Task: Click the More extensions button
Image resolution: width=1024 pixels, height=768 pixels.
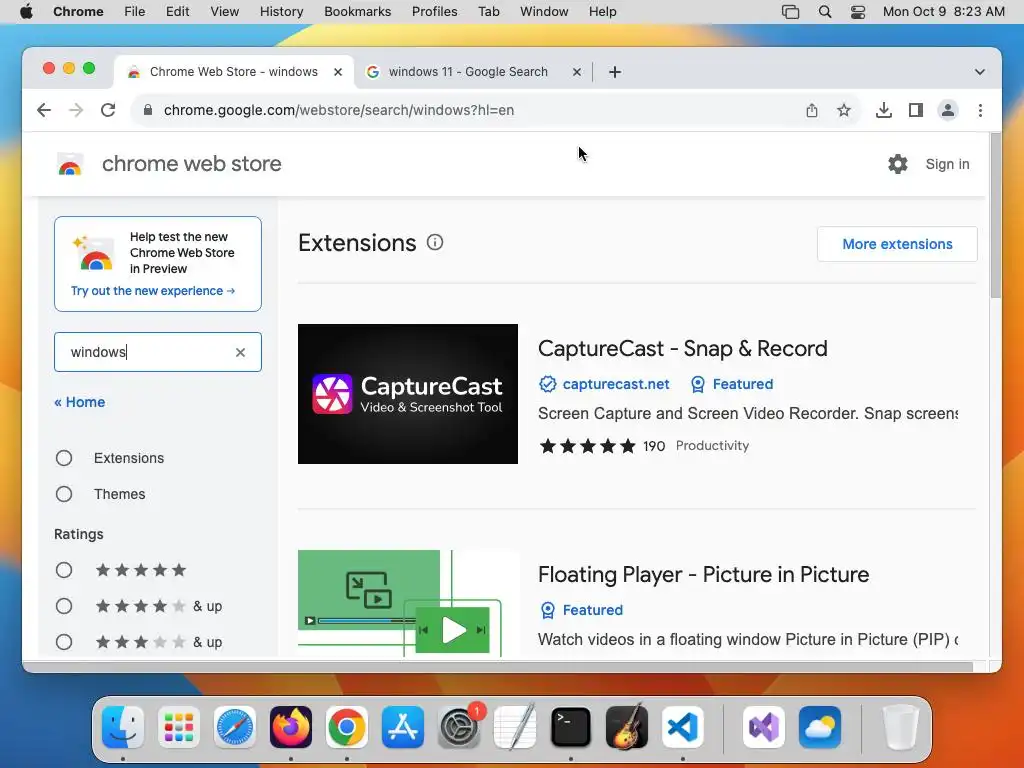Action: point(897,244)
